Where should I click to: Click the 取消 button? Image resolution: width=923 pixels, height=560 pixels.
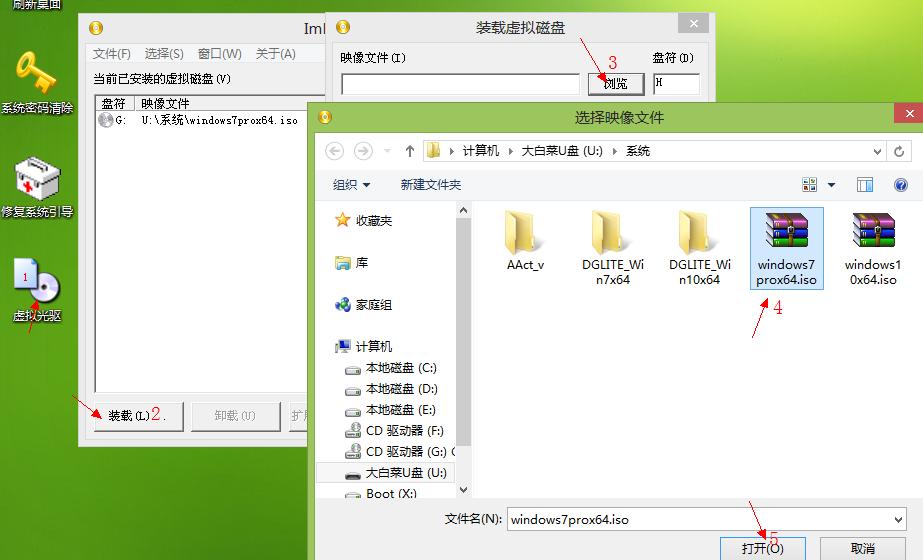coord(862,548)
